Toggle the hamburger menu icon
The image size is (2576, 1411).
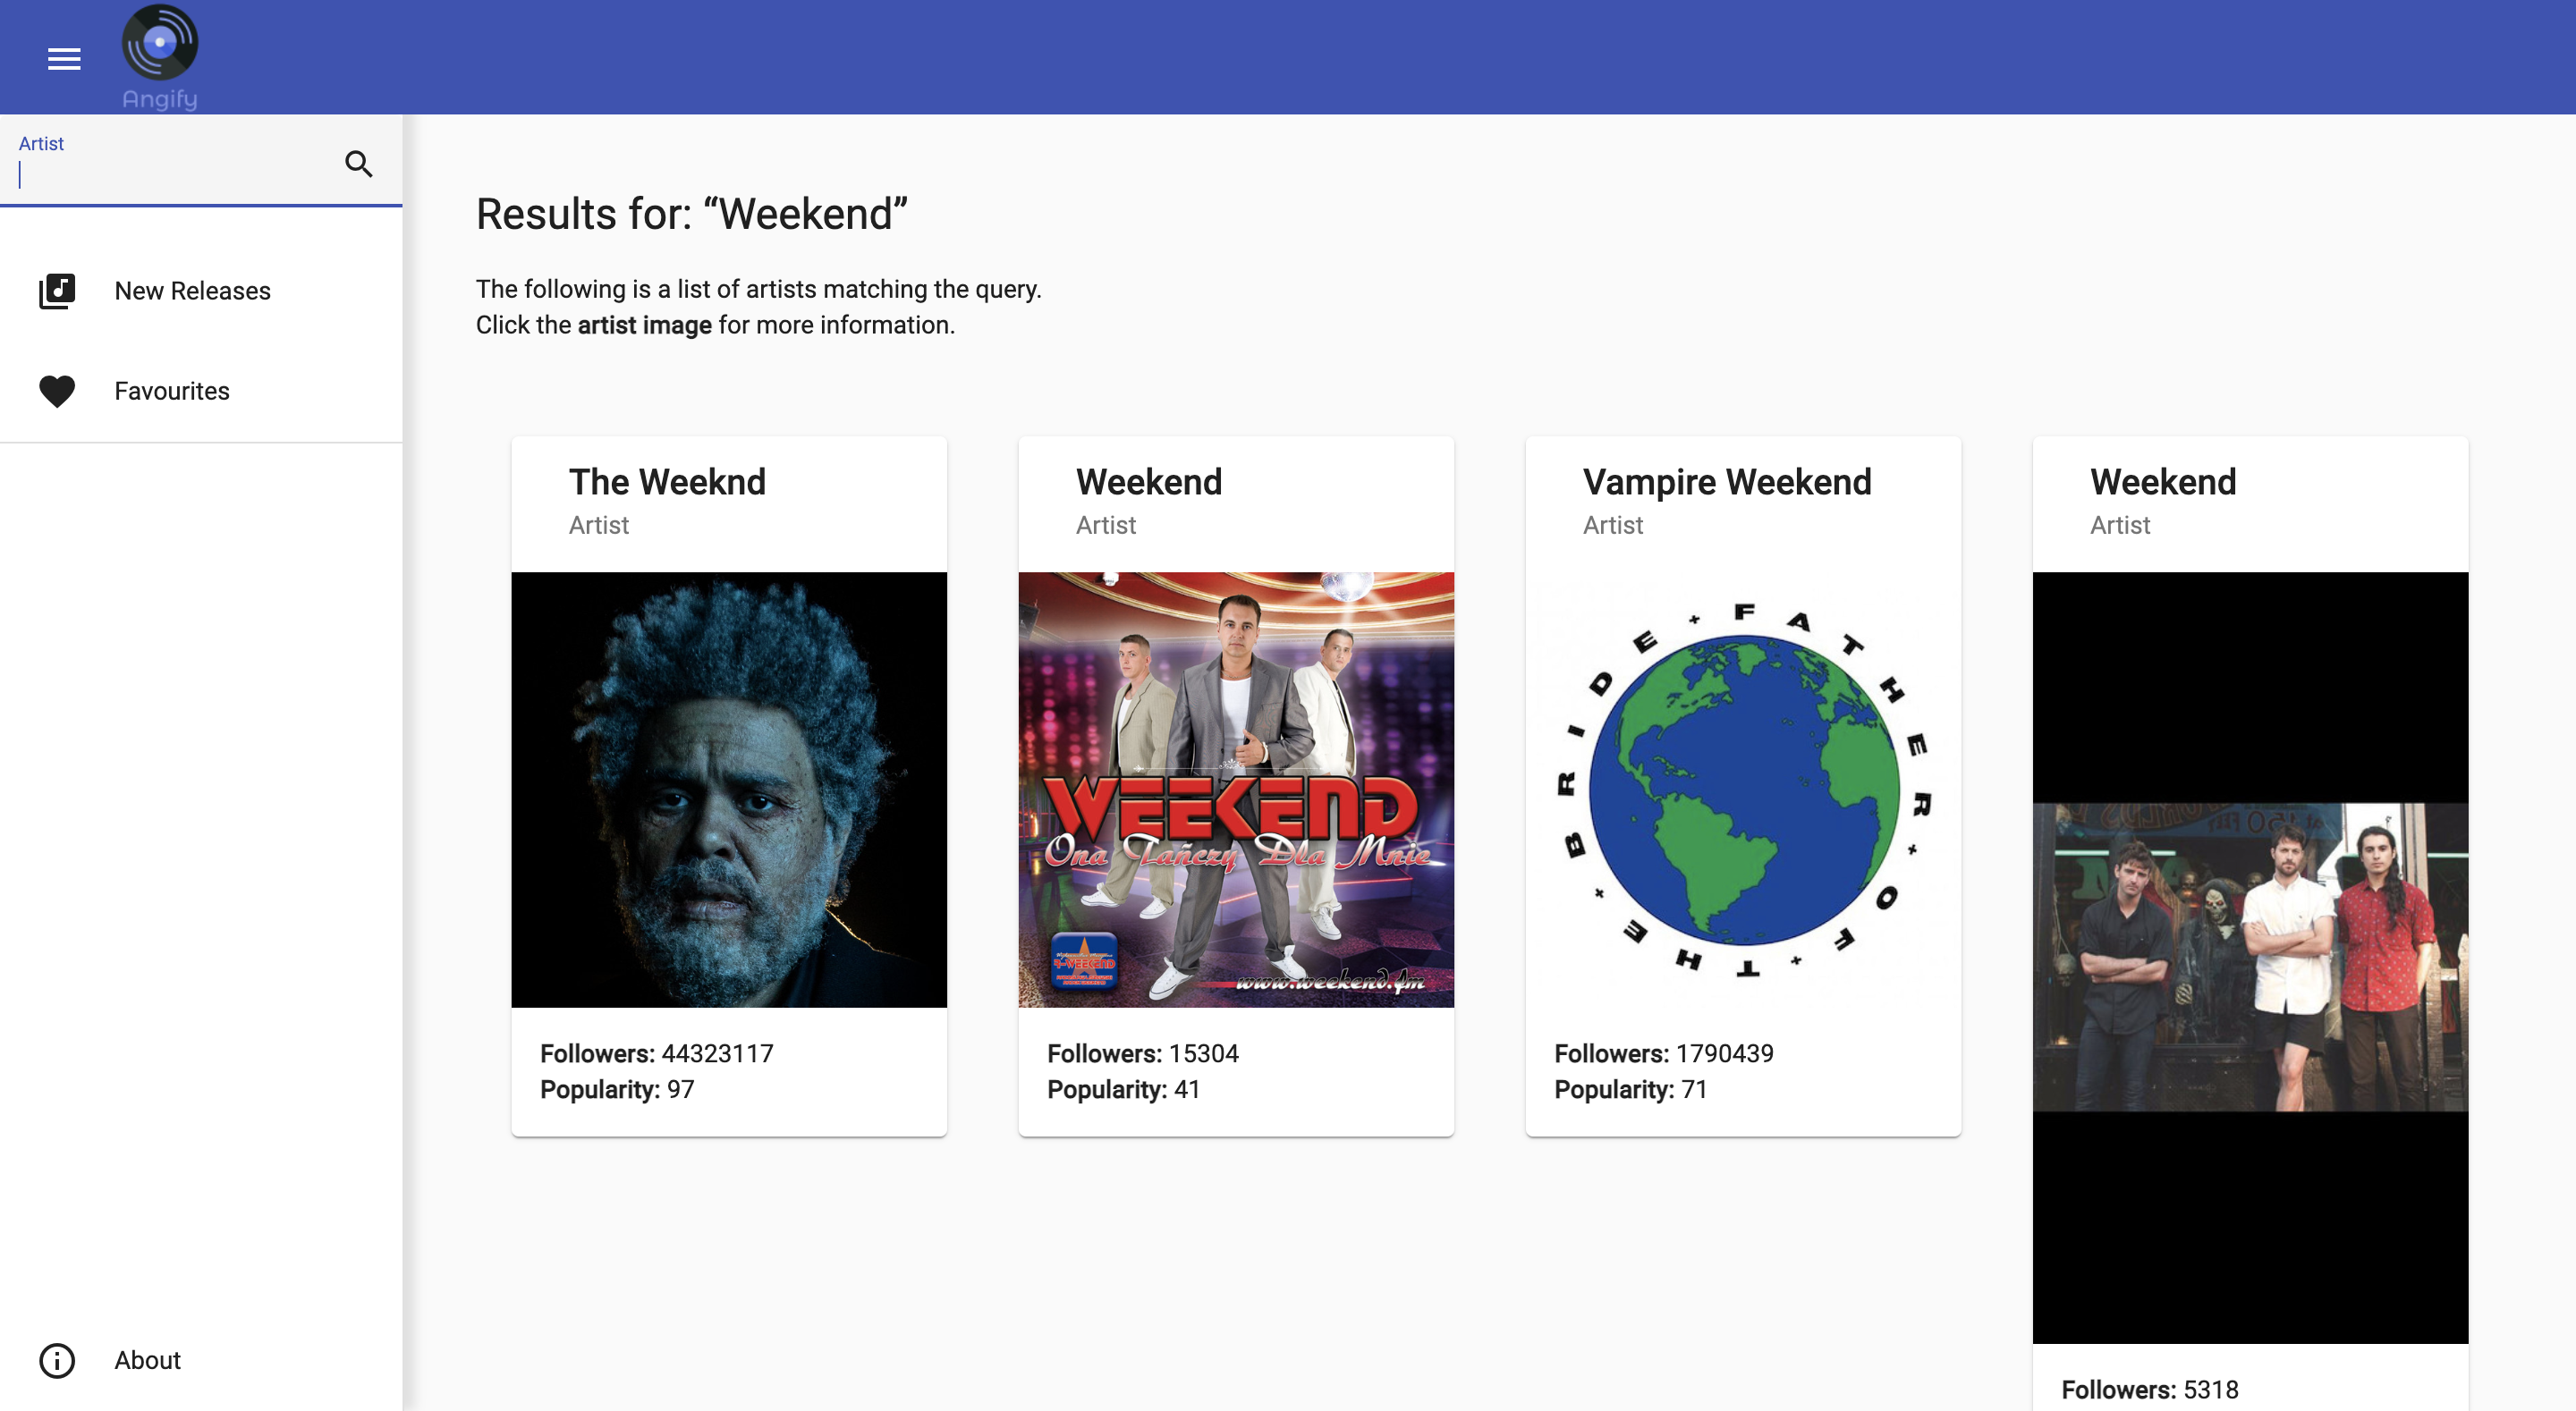coord(64,59)
